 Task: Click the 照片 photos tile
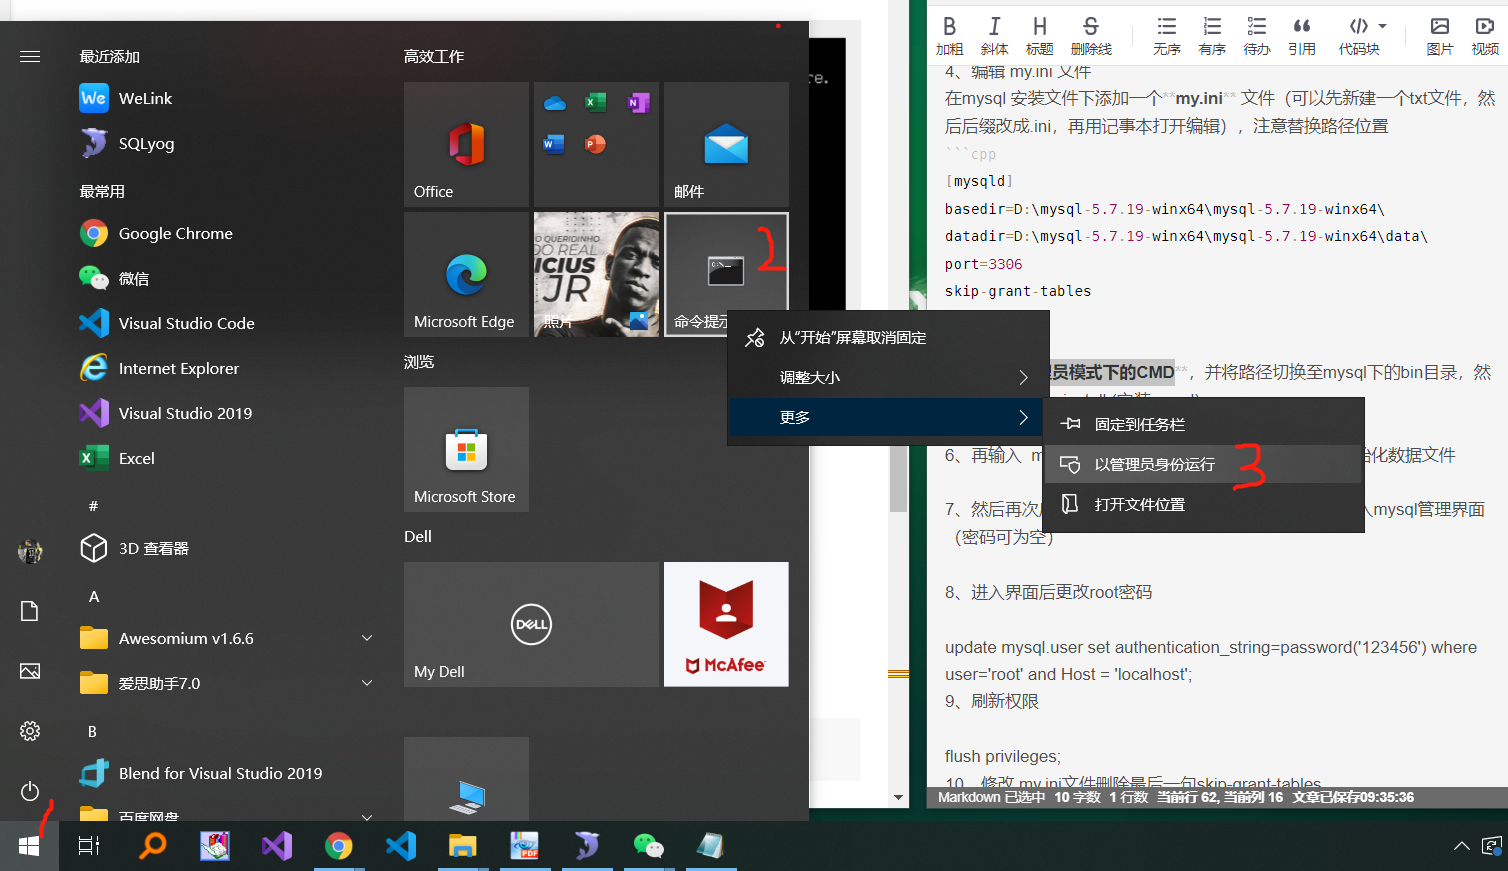(x=596, y=274)
